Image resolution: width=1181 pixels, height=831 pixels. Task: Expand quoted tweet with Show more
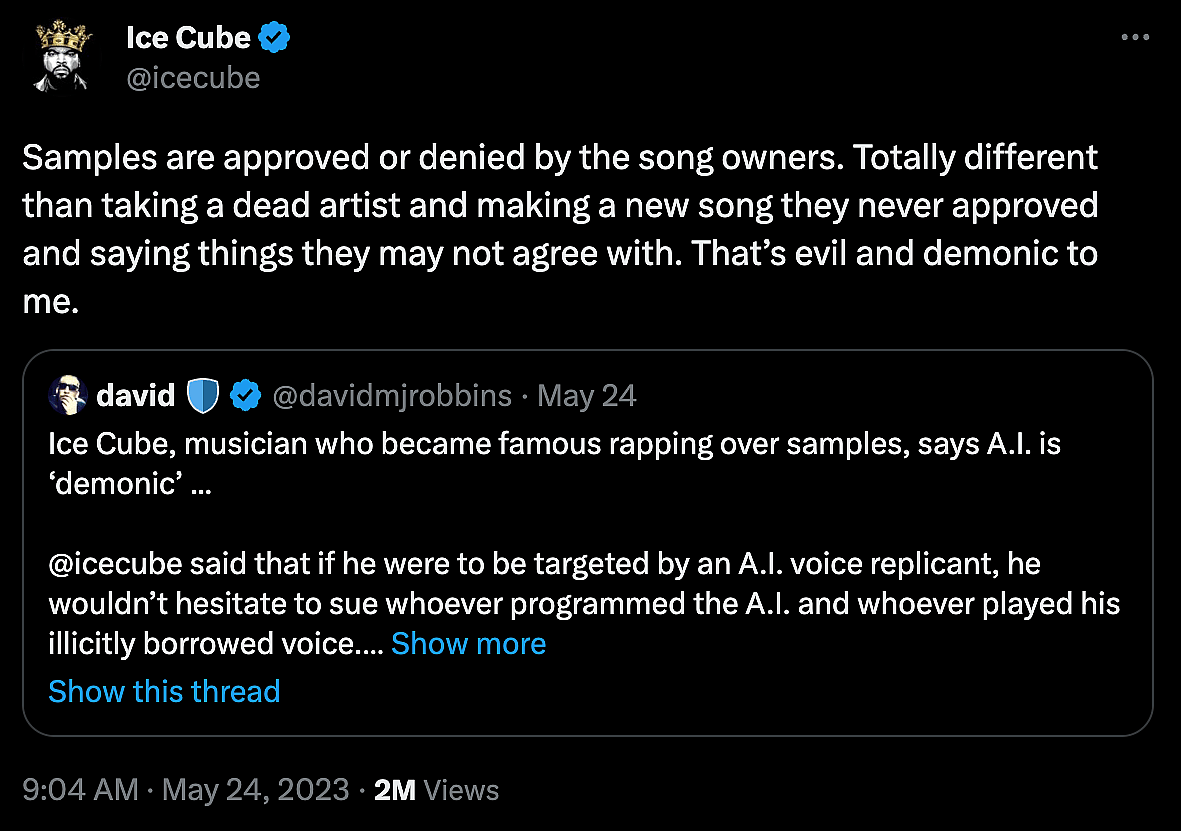click(x=468, y=643)
